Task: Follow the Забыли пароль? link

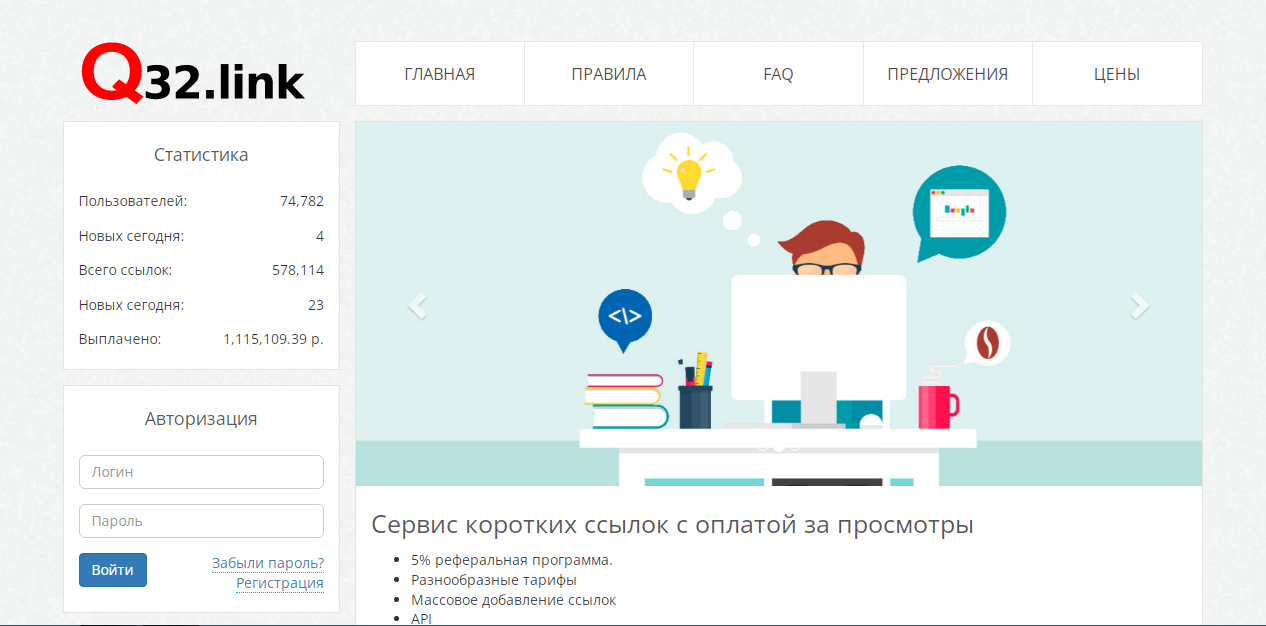Action: [267, 563]
